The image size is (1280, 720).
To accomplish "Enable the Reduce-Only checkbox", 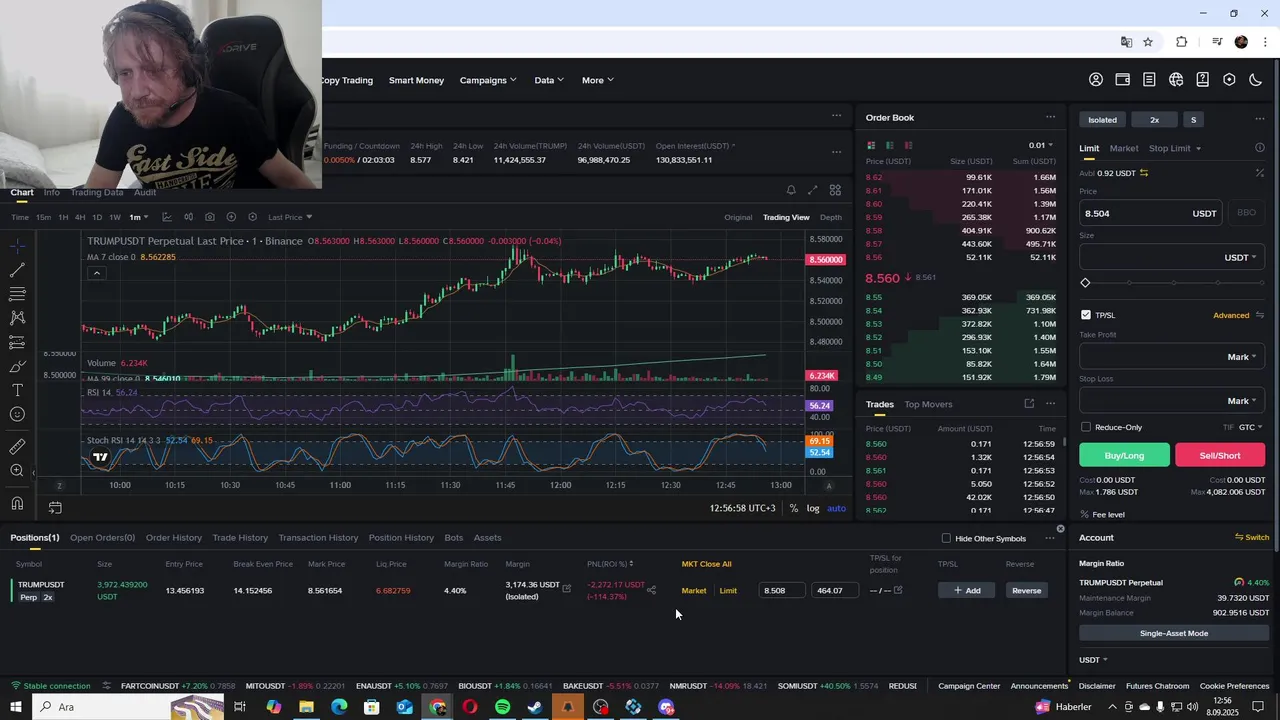I will (1086, 427).
